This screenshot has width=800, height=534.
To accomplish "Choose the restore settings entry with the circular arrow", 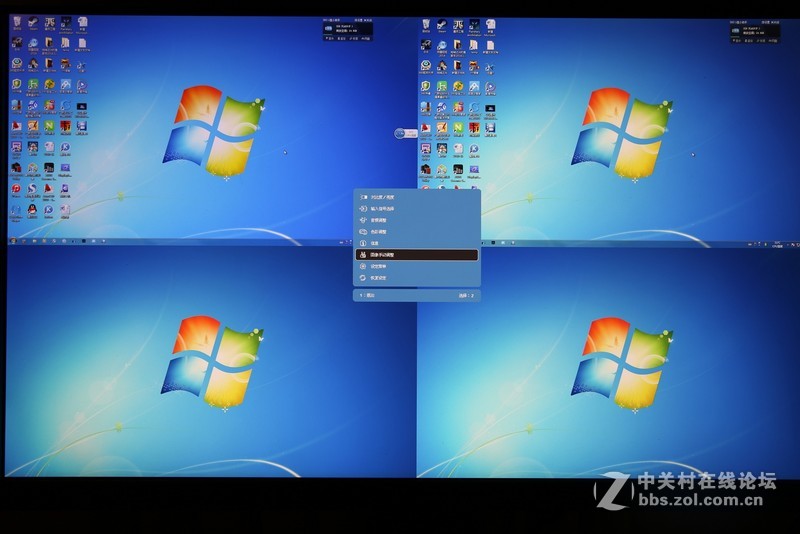I will pos(417,278).
